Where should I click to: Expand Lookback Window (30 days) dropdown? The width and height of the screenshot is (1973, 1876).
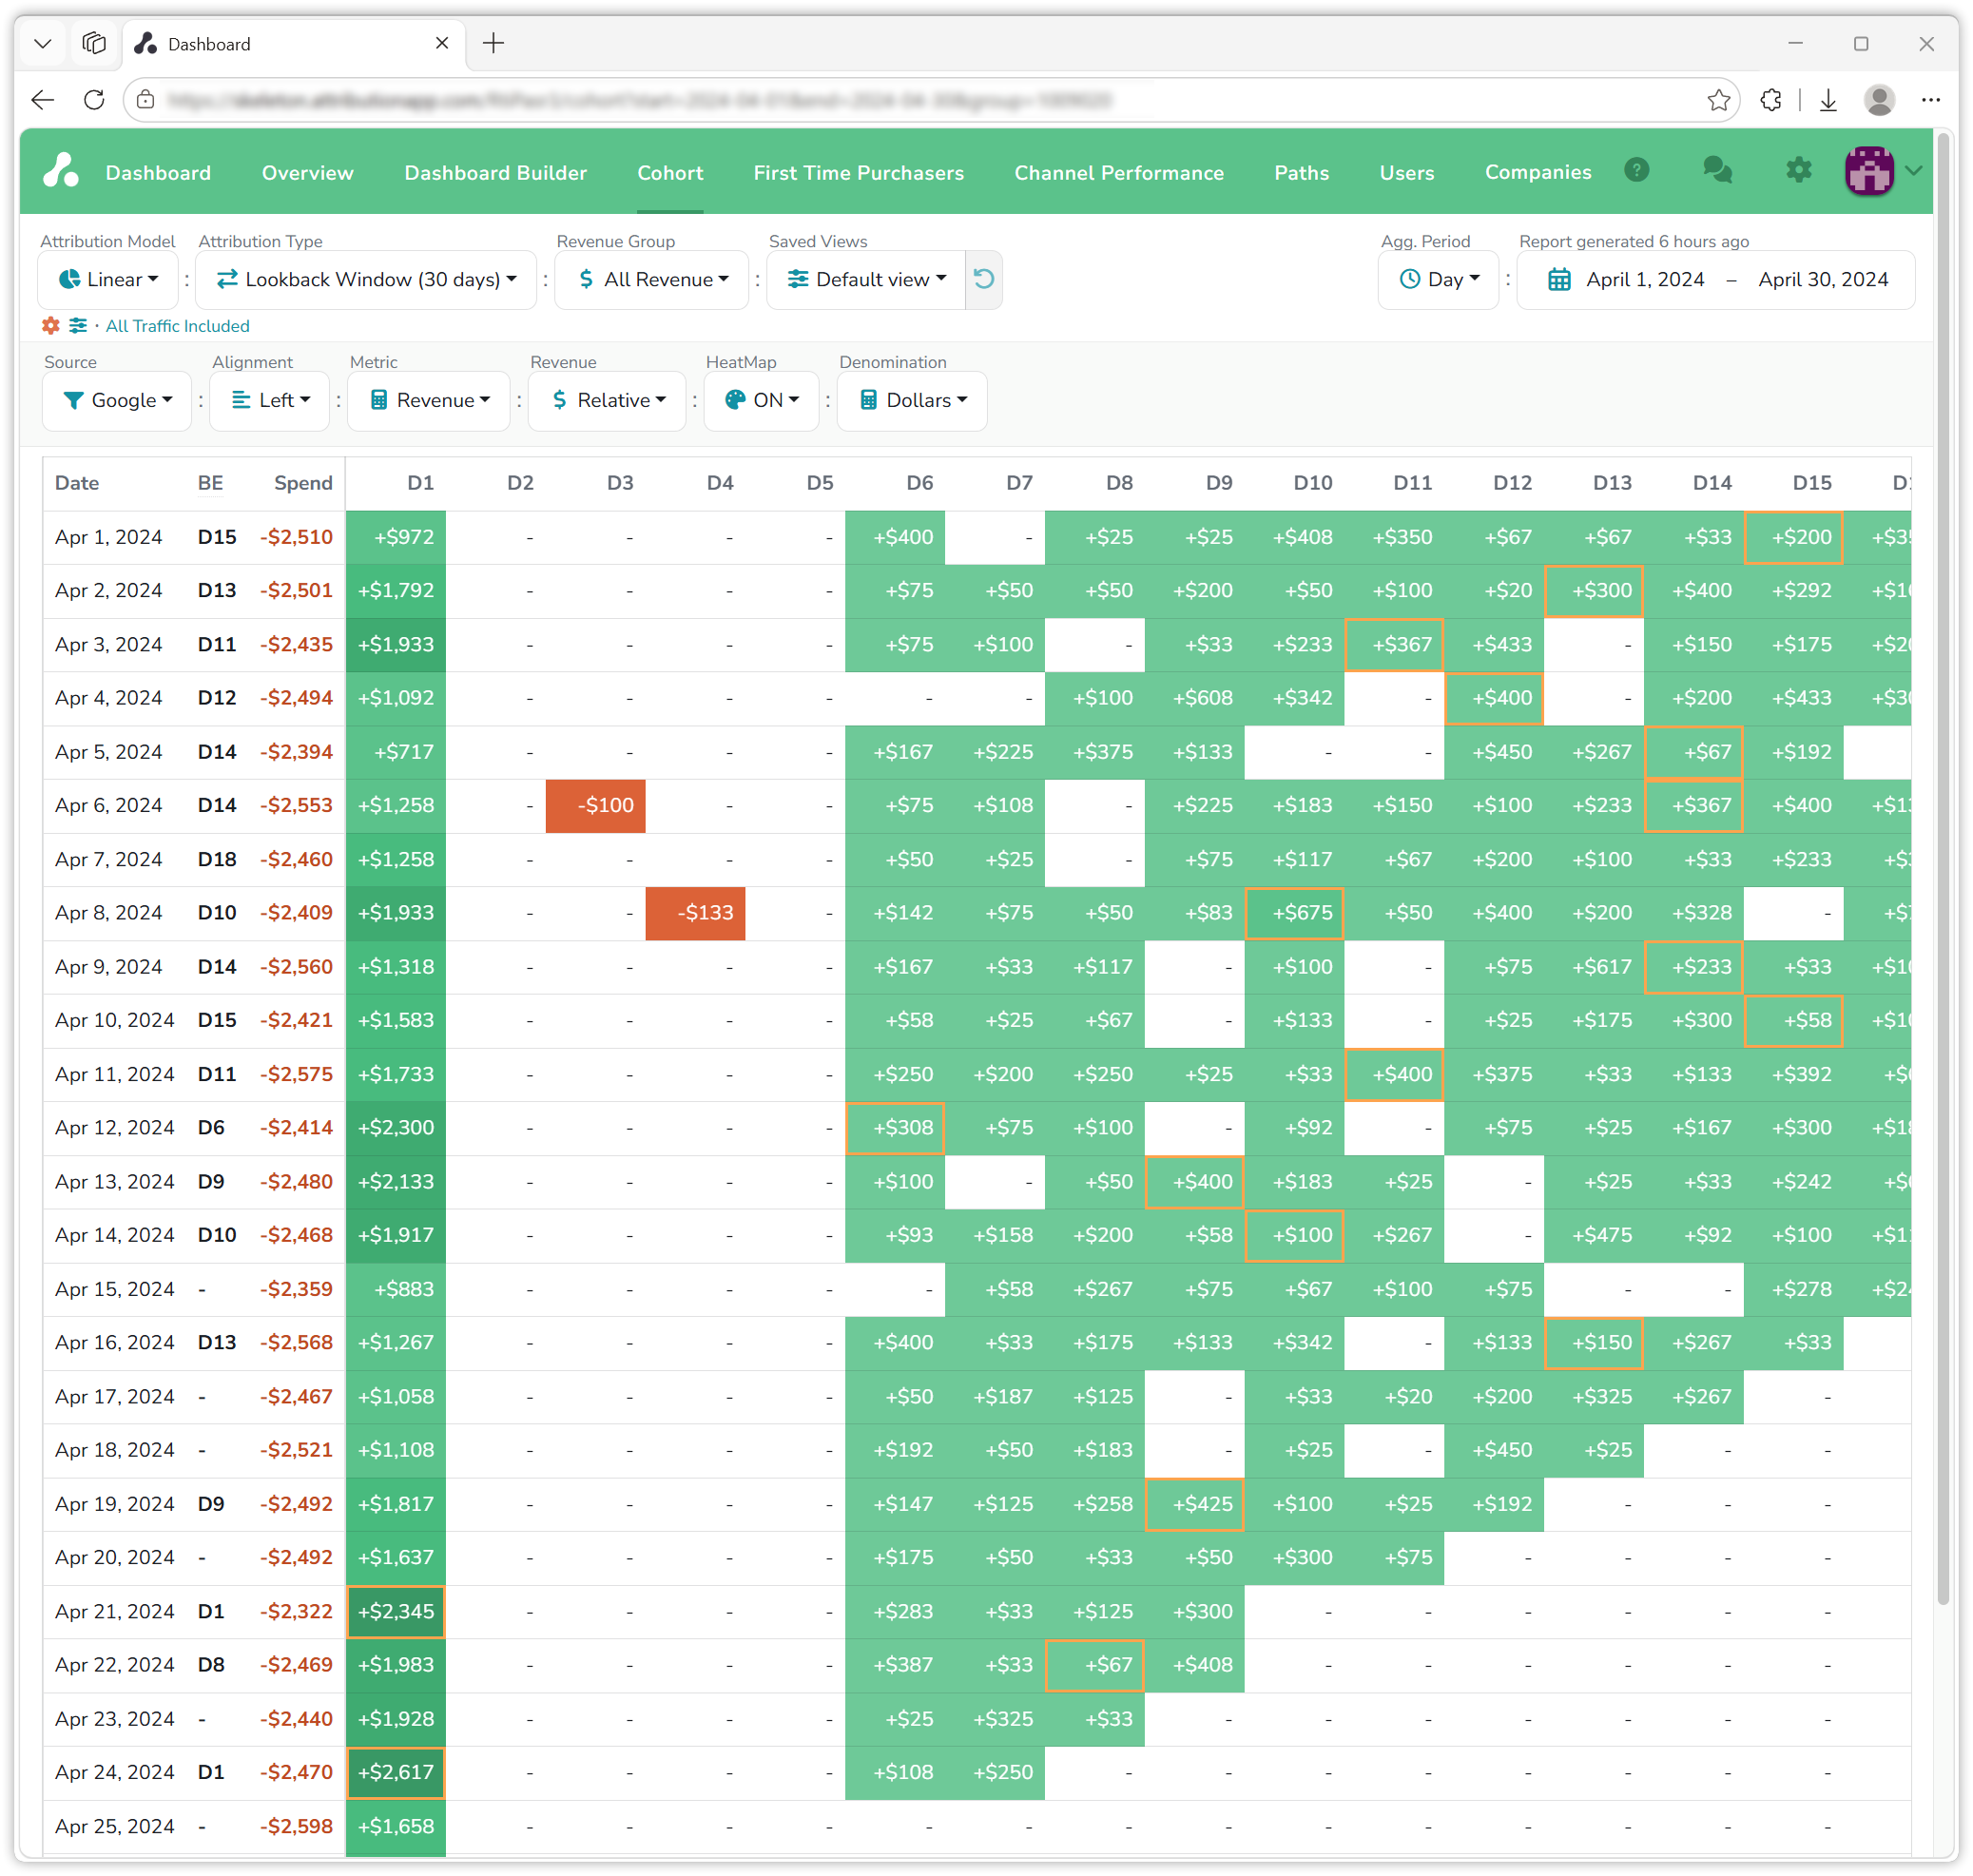(366, 279)
